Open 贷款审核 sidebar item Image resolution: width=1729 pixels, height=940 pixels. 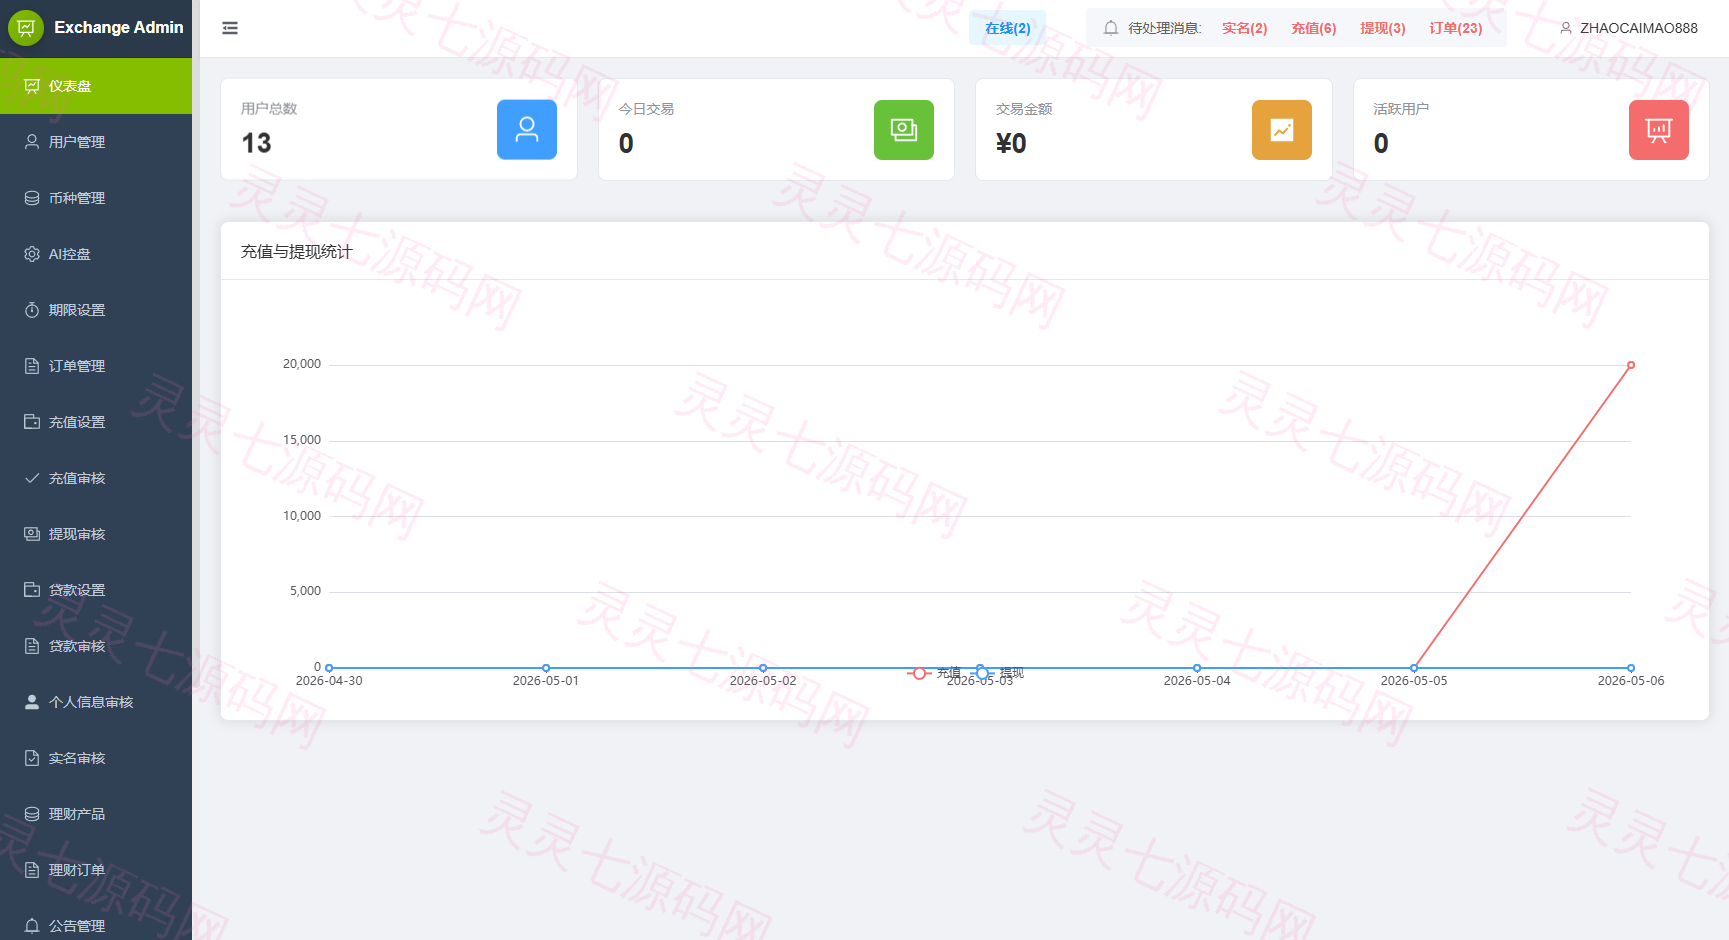[96, 646]
